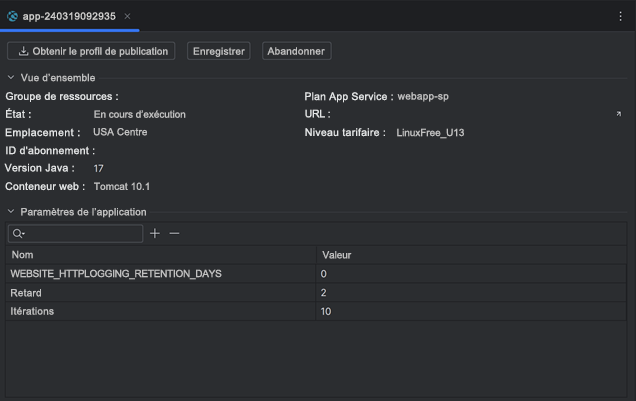
Task: Select value 2 of Retard
Action: click(x=323, y=293)
